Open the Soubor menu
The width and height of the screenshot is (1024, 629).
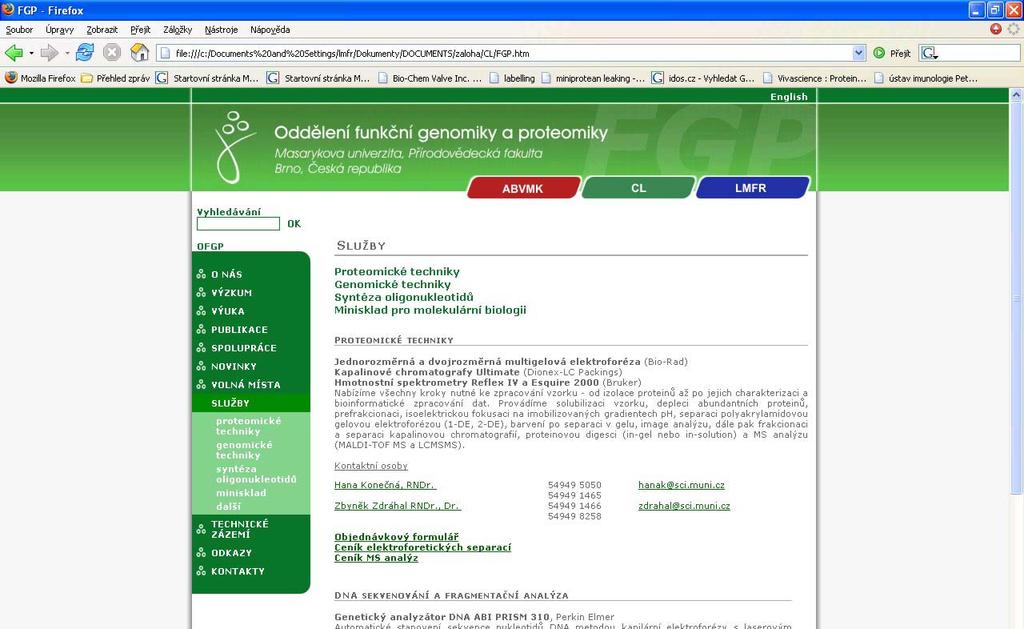click(x=19, y=29)
